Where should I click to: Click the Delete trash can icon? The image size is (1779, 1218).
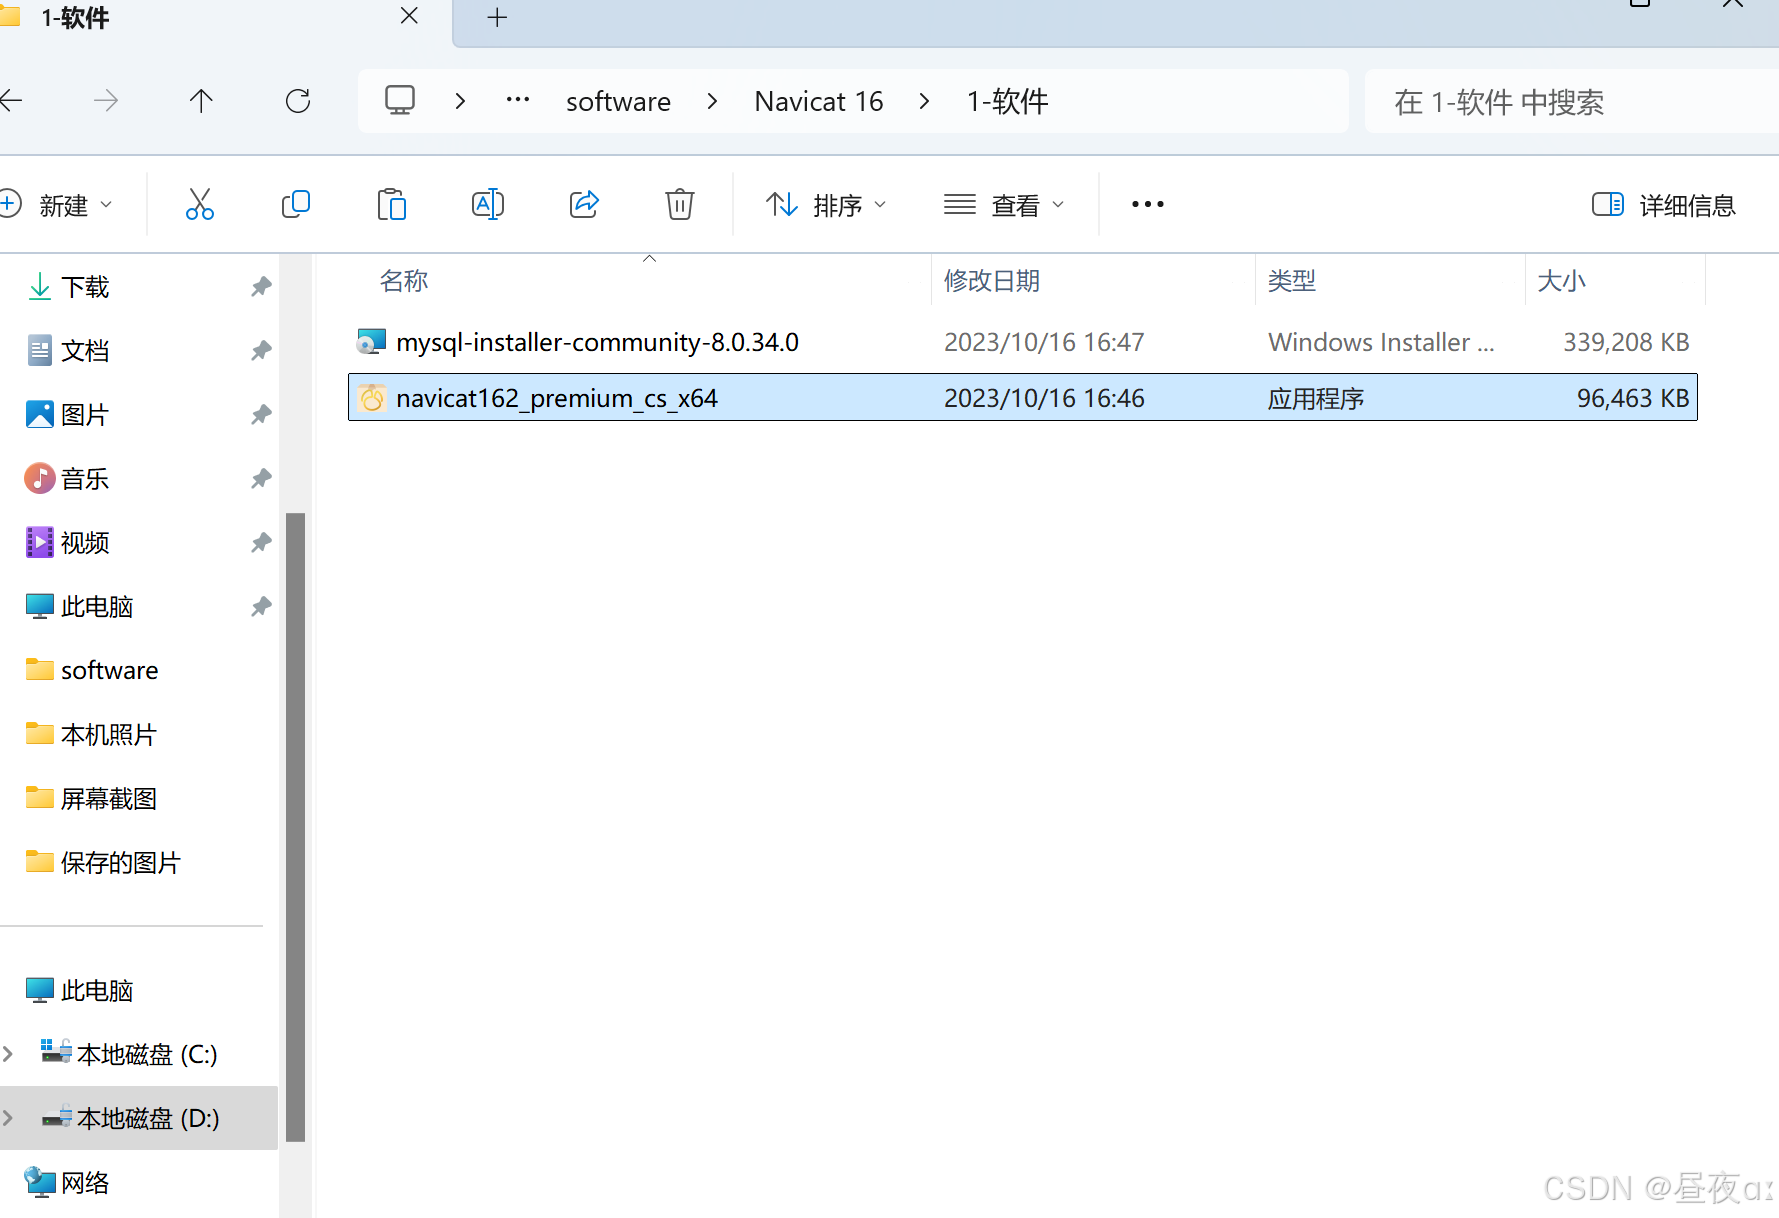pyautogui.click(x=680, y=205)
